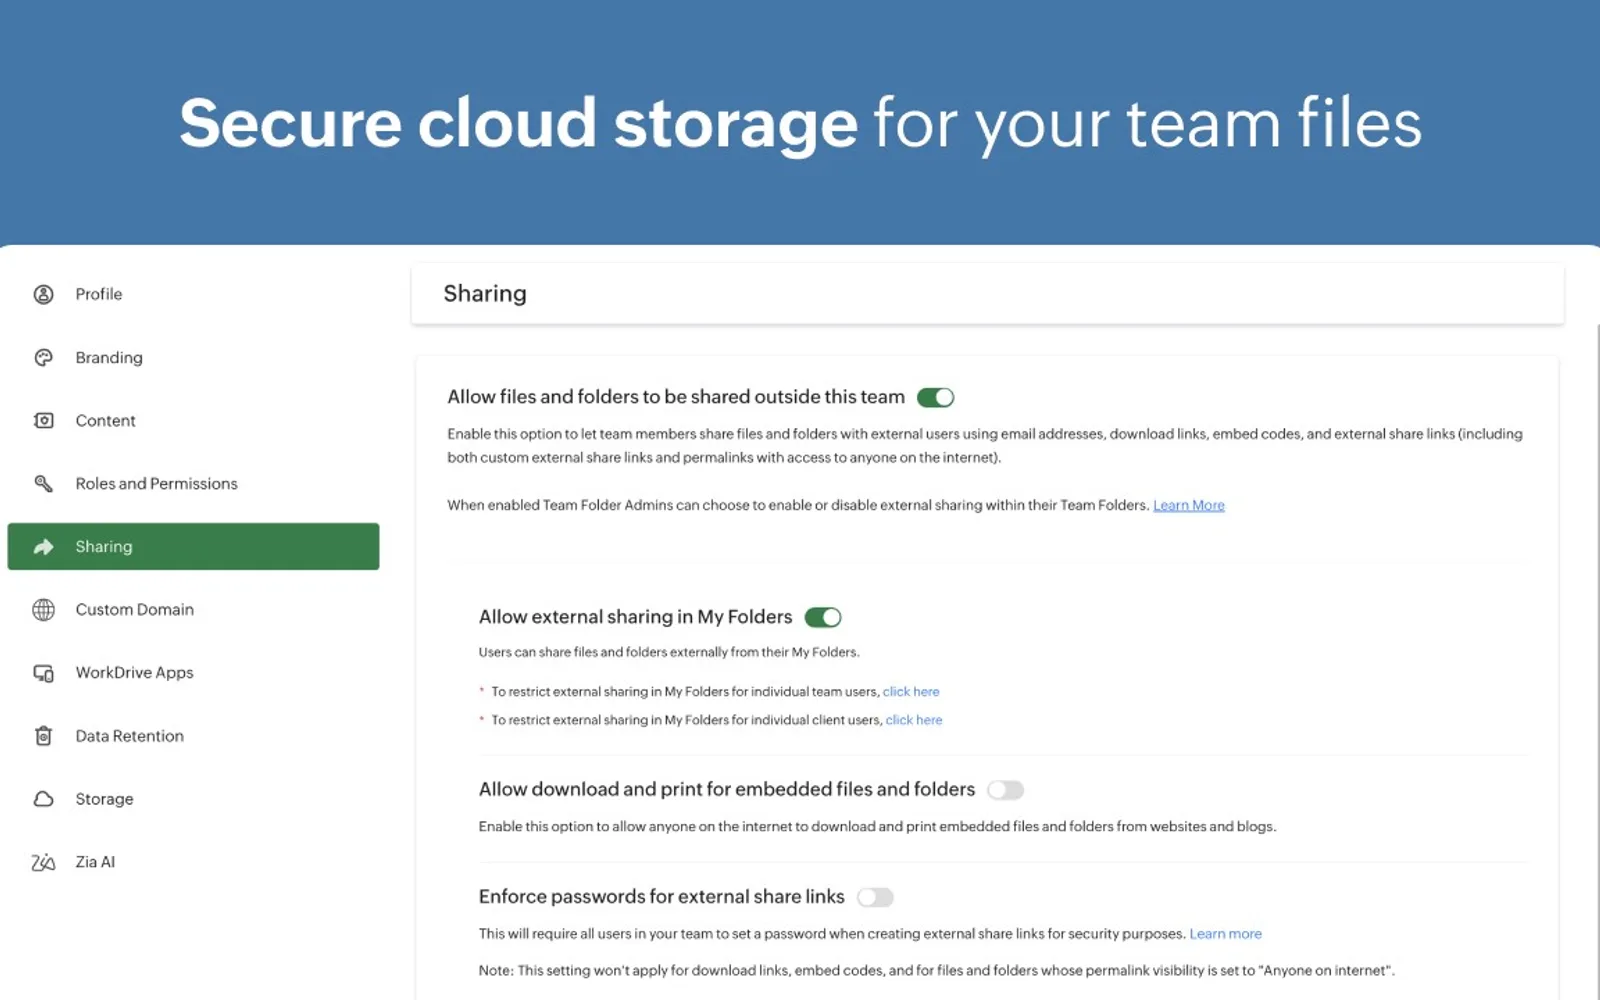
Task: Click the Profile user icon in sidebar
Action: [x=43, y=294]
